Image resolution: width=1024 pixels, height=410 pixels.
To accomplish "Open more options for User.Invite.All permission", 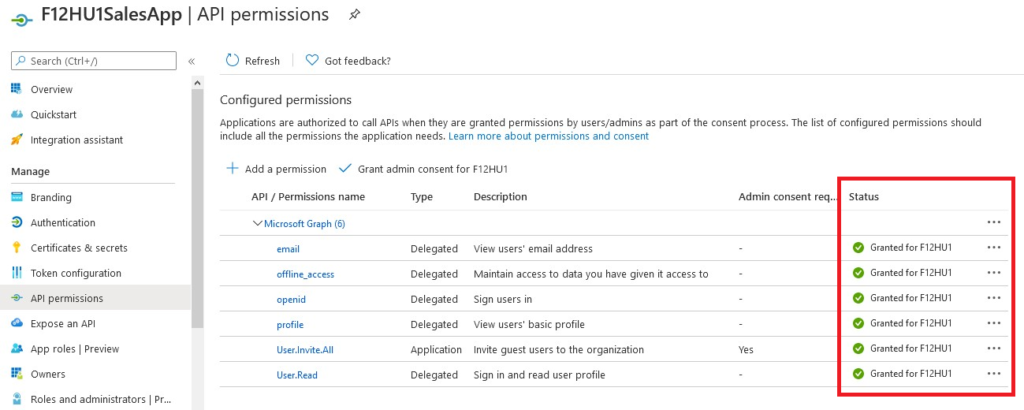I will (x=994, y=348).
